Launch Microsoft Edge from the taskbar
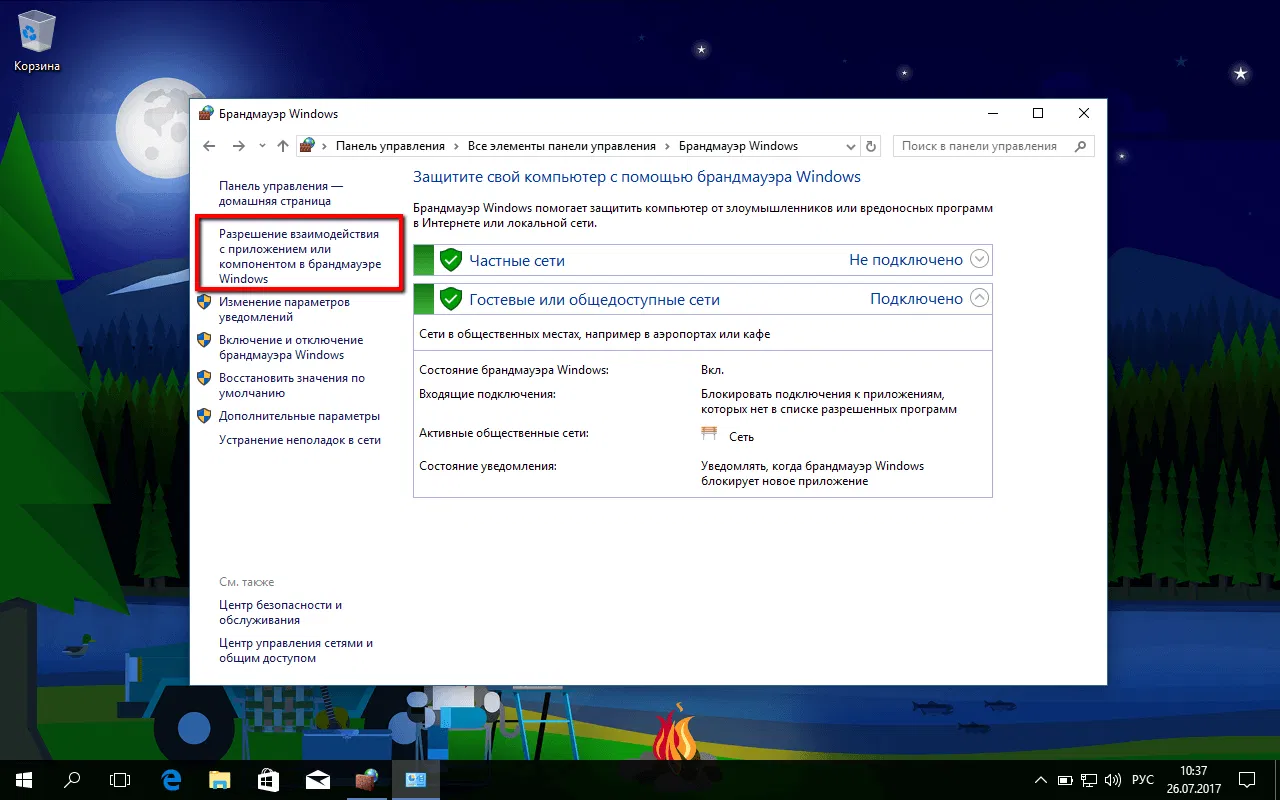 [171, 779]
